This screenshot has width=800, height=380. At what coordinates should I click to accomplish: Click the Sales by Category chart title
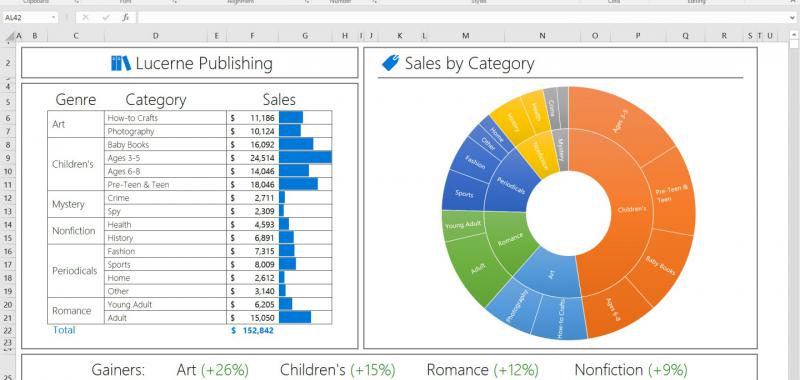469,64
